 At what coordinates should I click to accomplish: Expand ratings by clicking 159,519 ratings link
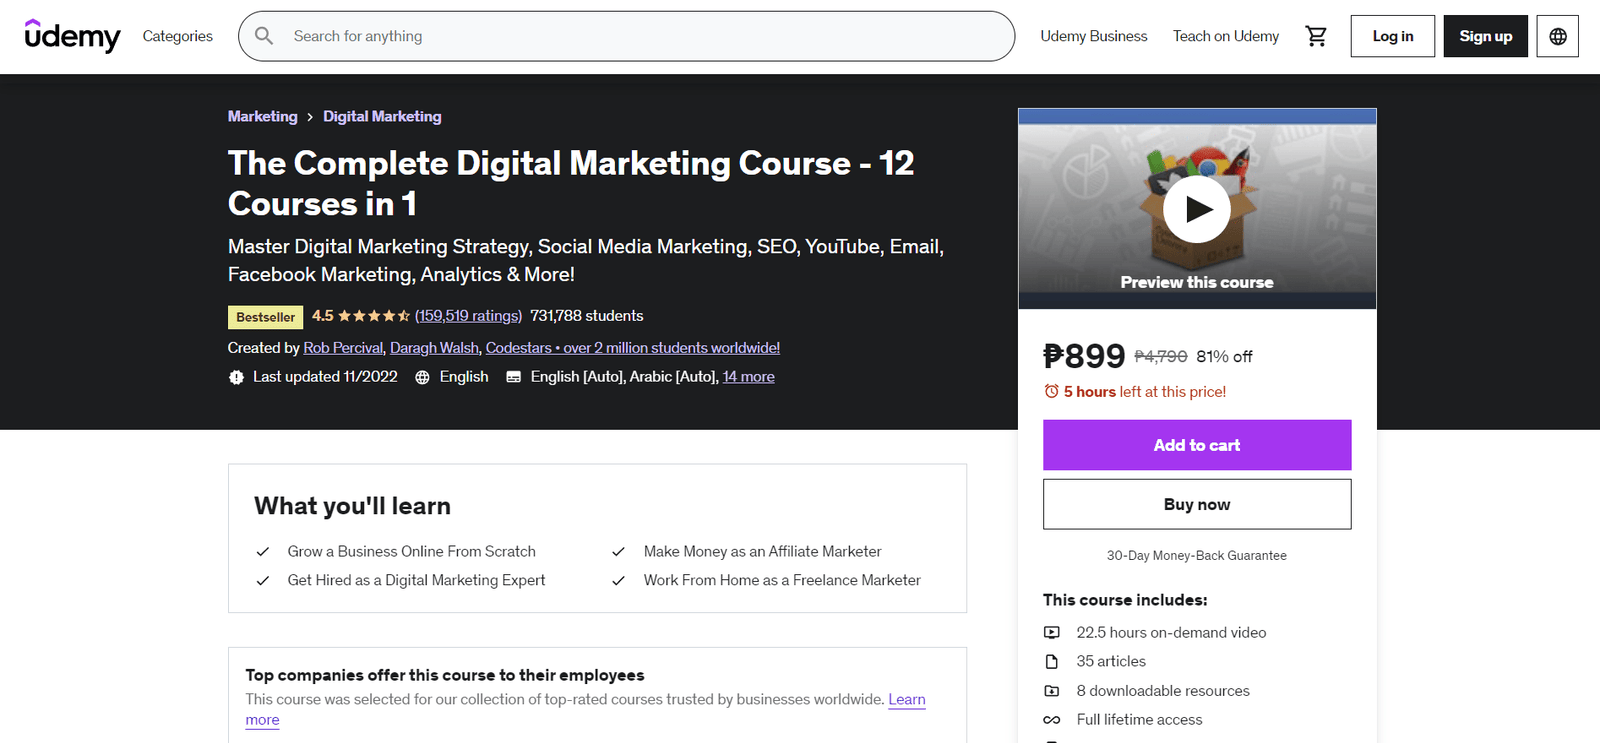pyautogui.click(x=468, y=316)
